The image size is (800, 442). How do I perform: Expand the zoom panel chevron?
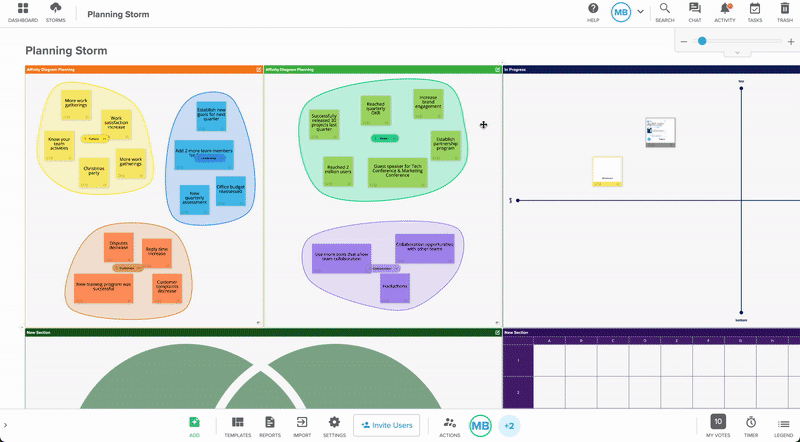tap(737, 53)
